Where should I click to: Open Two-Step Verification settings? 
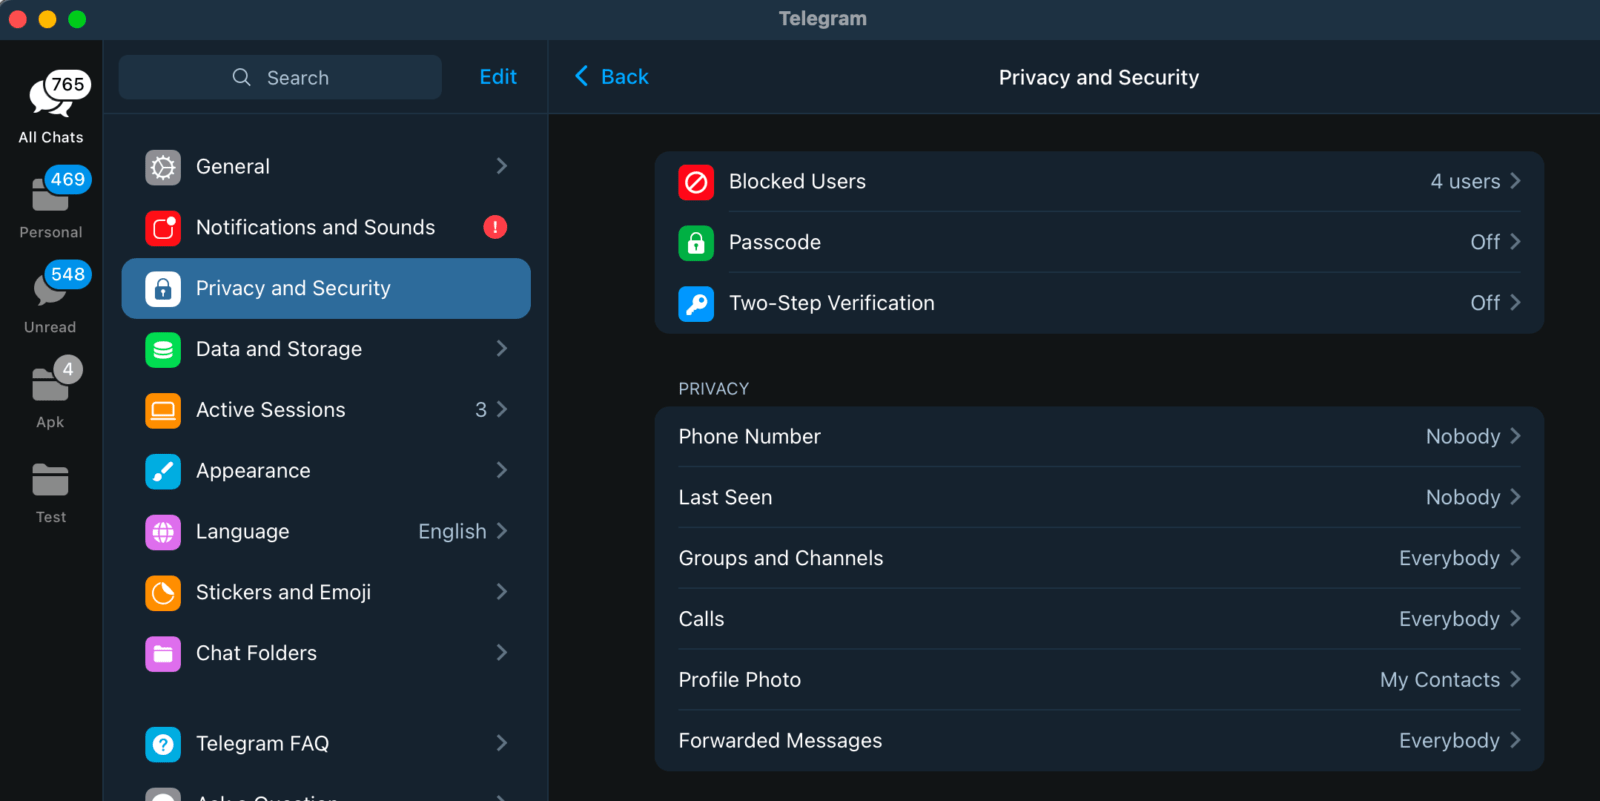tap(1099, 303)
